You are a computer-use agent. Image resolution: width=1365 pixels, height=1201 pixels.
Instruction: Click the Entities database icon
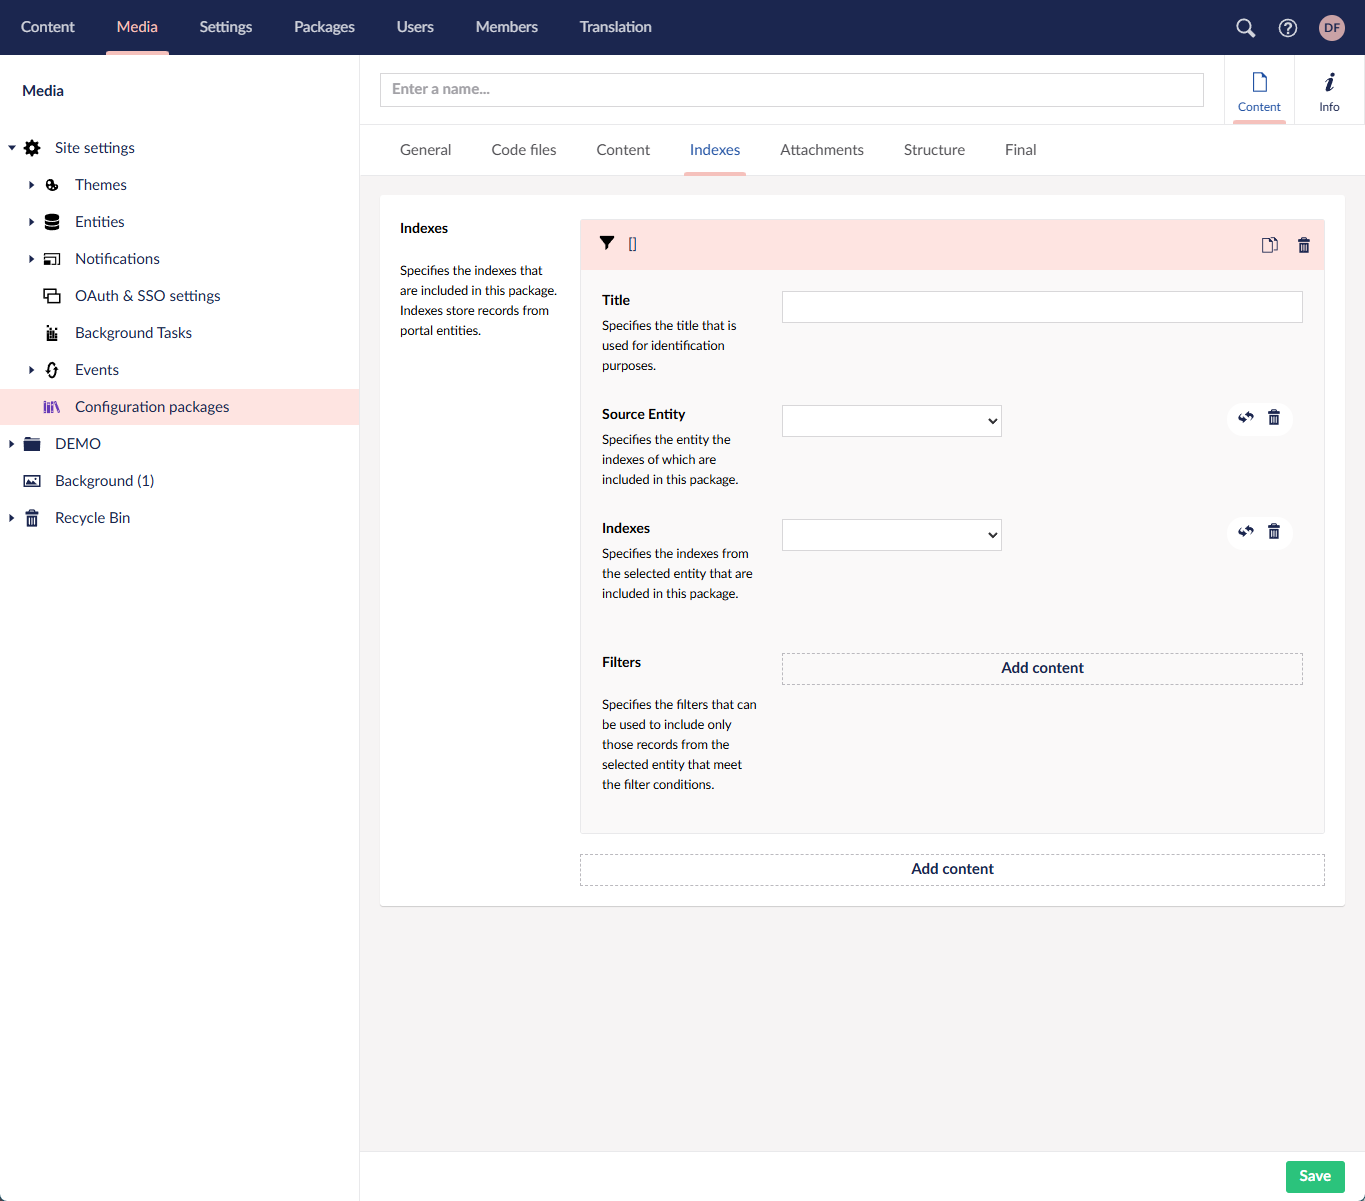tap(52, 222)
